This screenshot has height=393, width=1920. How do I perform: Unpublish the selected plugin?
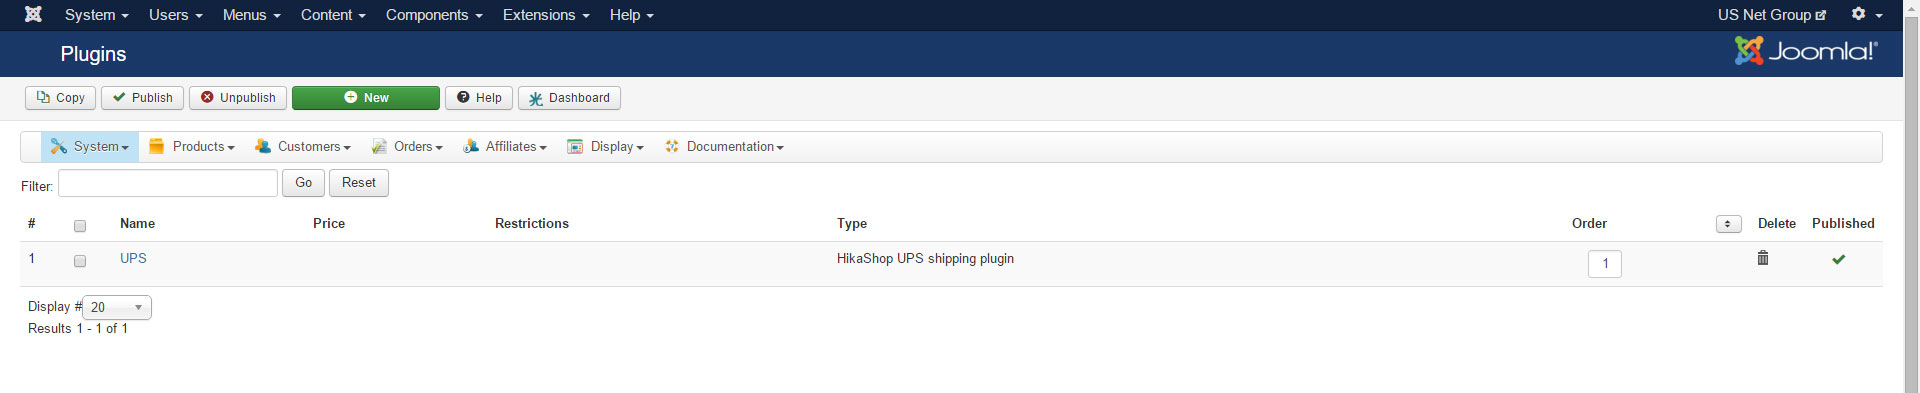(x=238, y=98)
